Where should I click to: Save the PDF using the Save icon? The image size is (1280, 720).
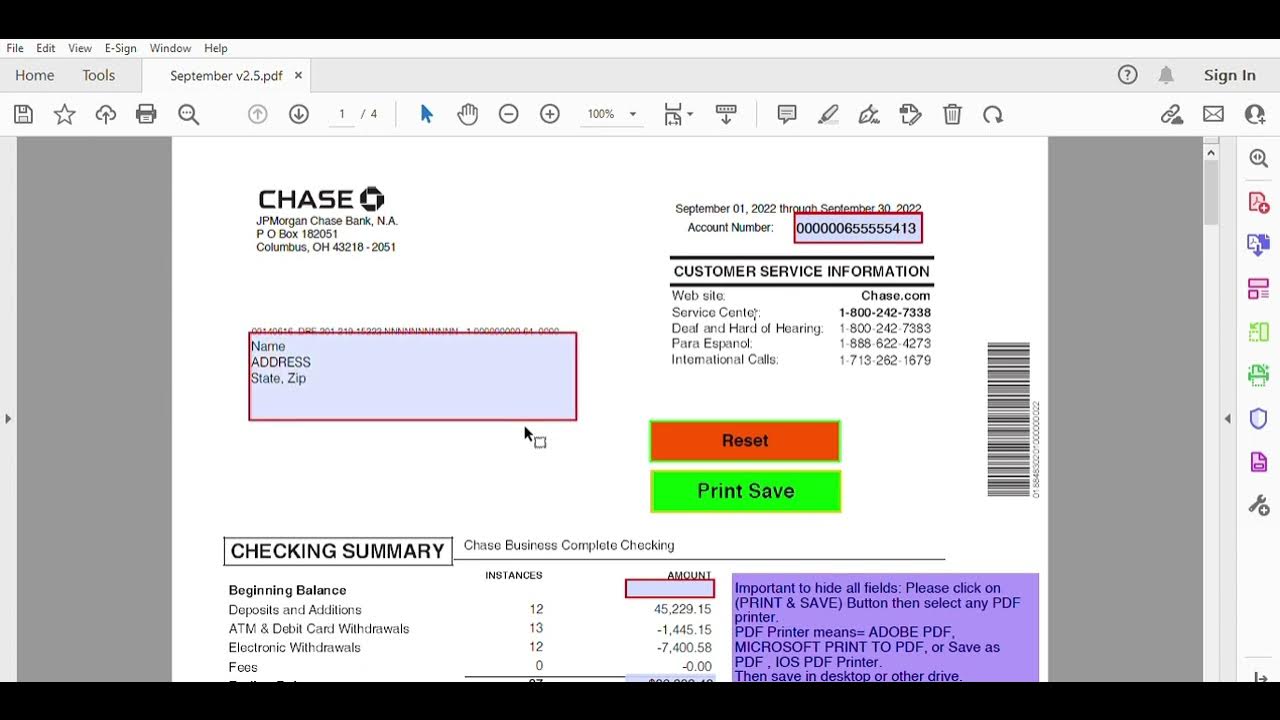22,113
